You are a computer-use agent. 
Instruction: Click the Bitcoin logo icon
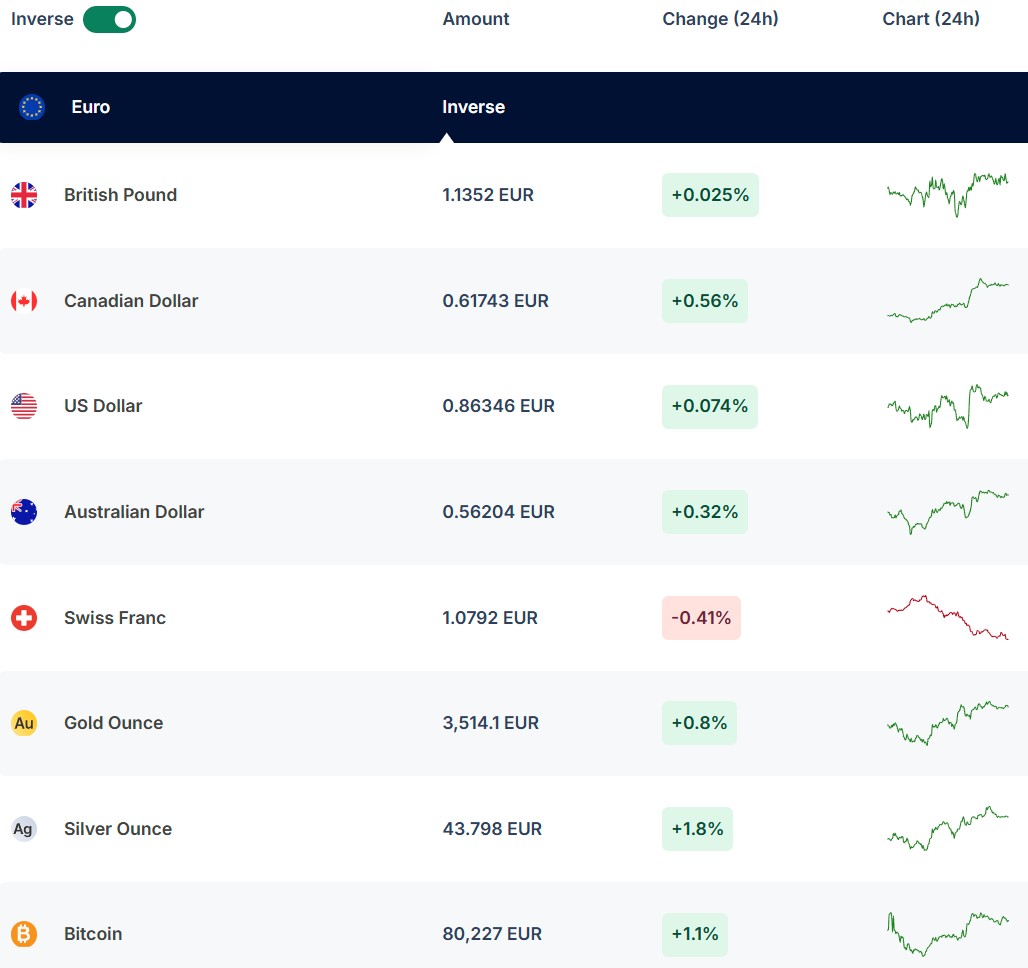[x=24, y=934]
